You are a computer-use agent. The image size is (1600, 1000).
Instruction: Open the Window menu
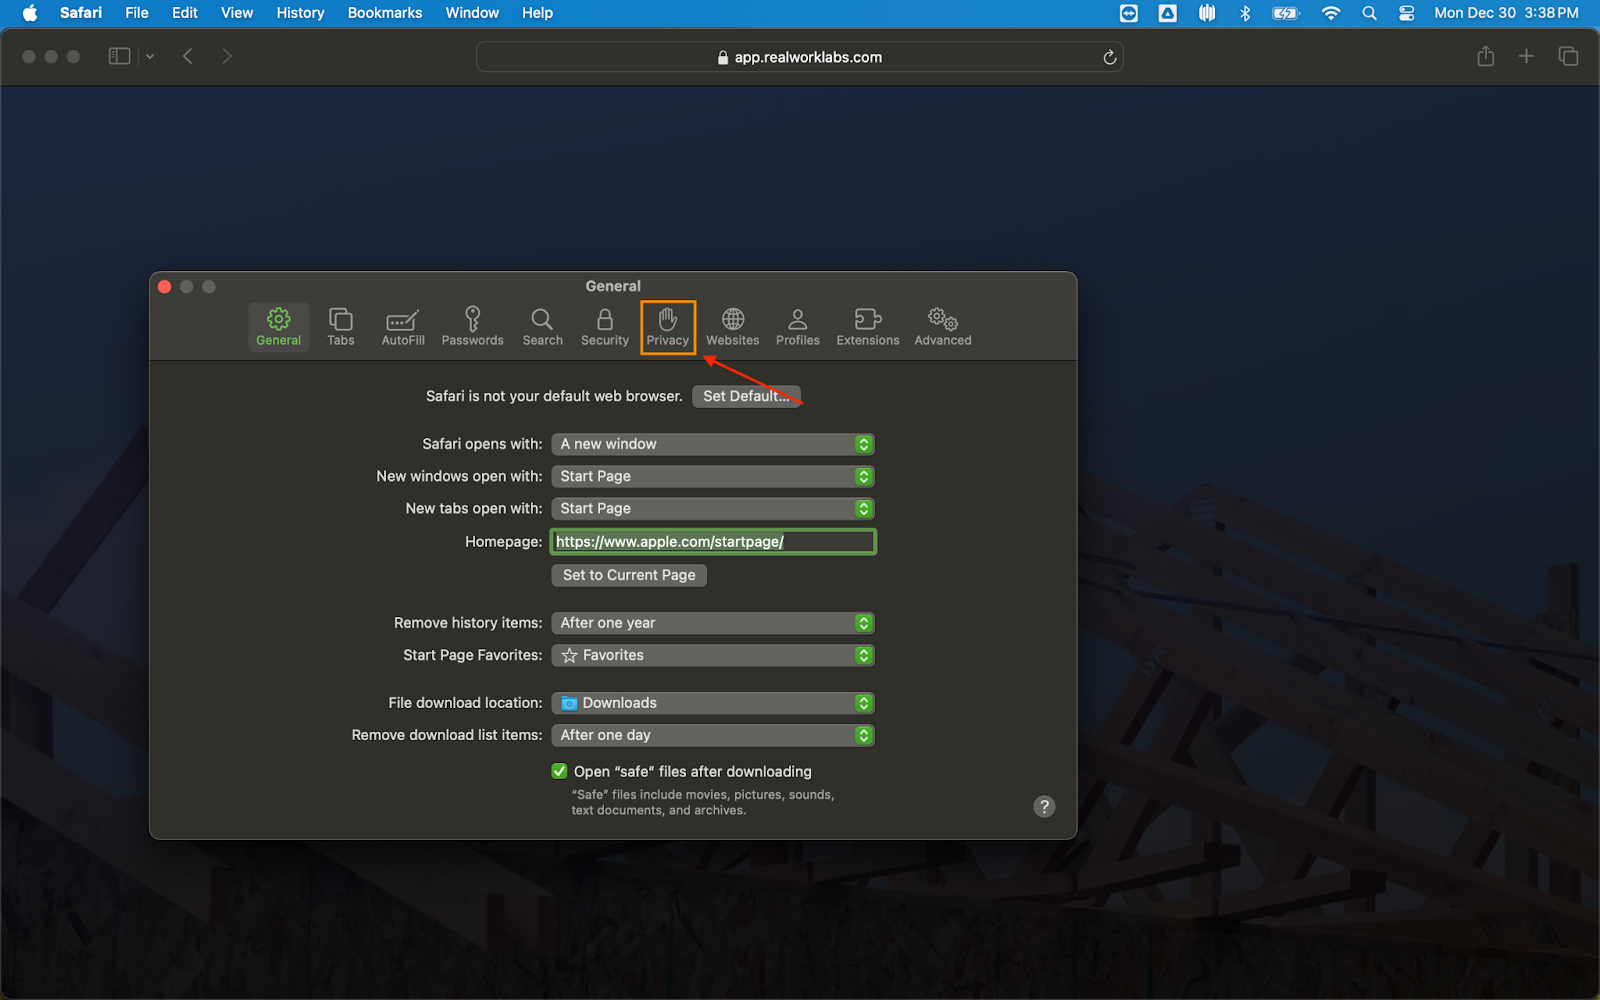[472, 13]
